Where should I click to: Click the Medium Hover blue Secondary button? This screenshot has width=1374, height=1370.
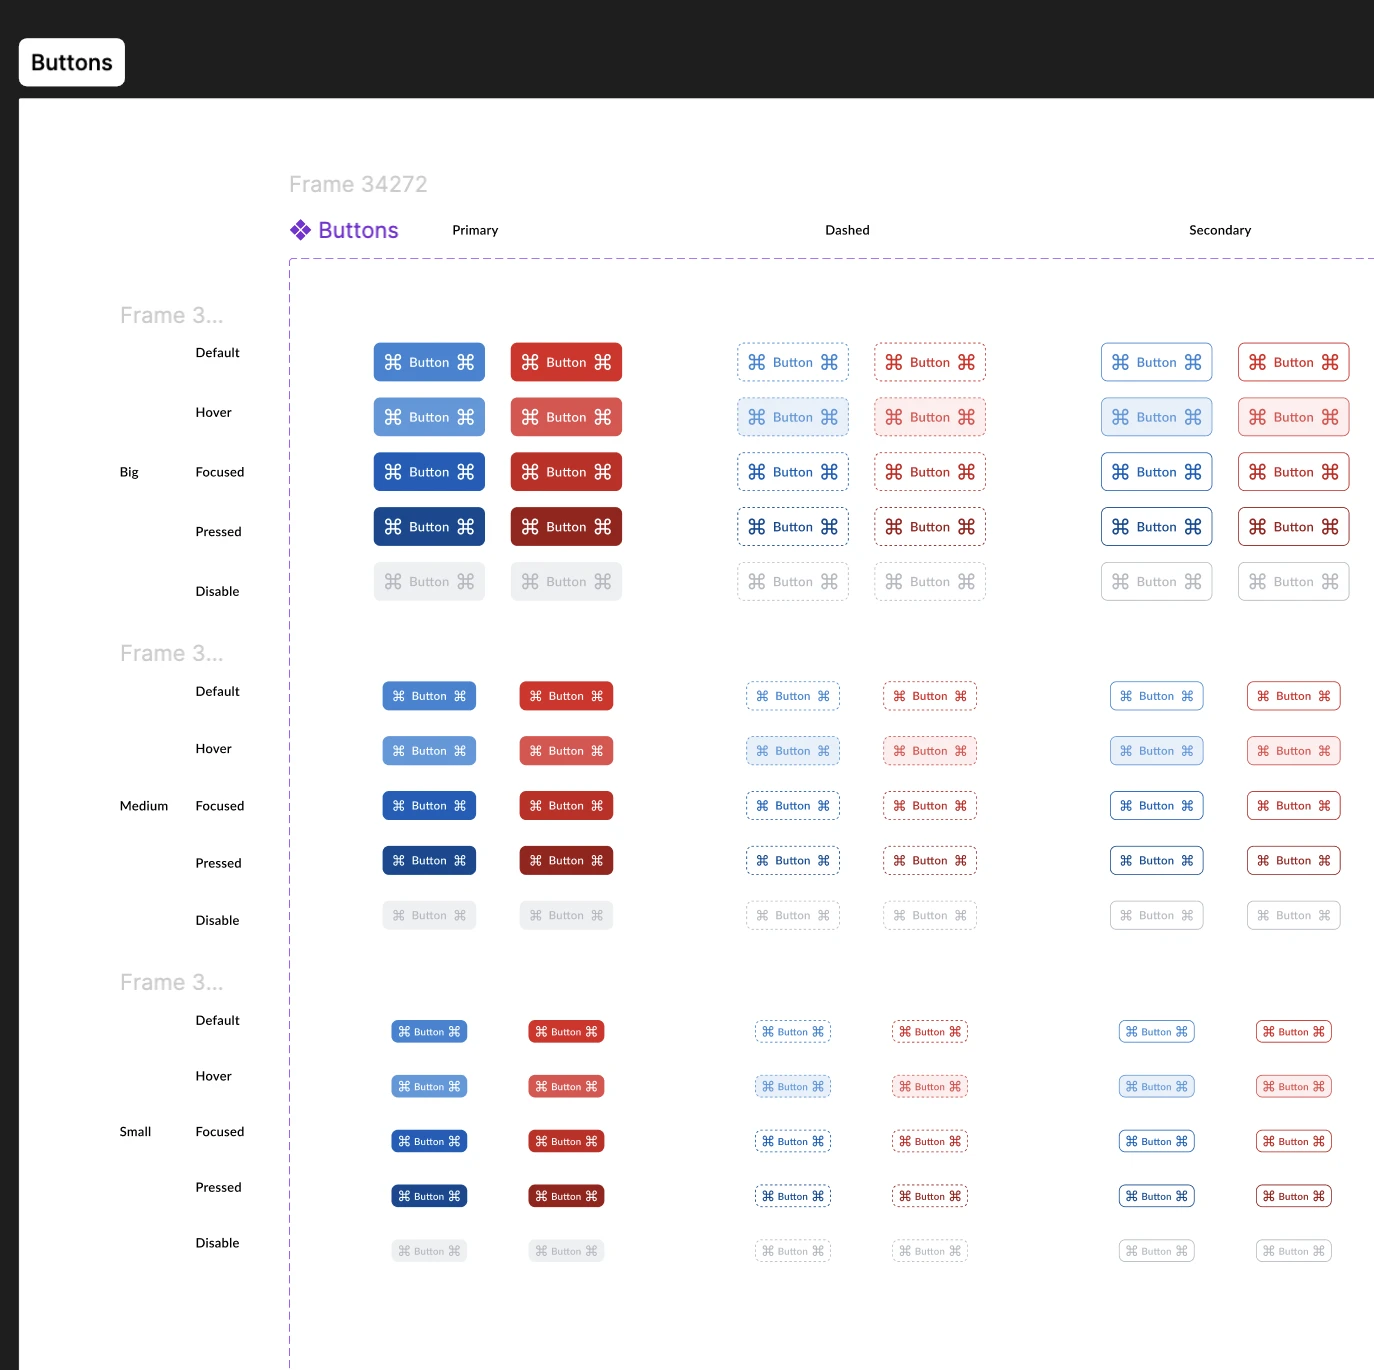(1157, 751)
